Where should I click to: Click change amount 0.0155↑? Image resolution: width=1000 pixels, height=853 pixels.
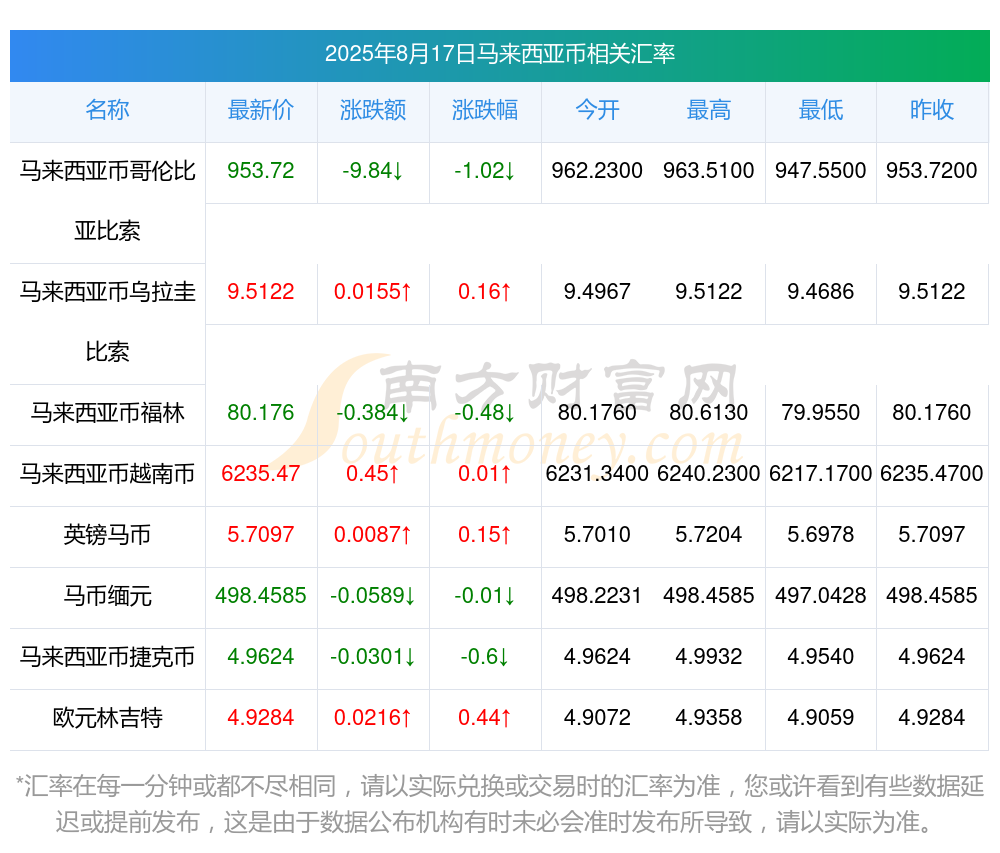coord(373,292)
